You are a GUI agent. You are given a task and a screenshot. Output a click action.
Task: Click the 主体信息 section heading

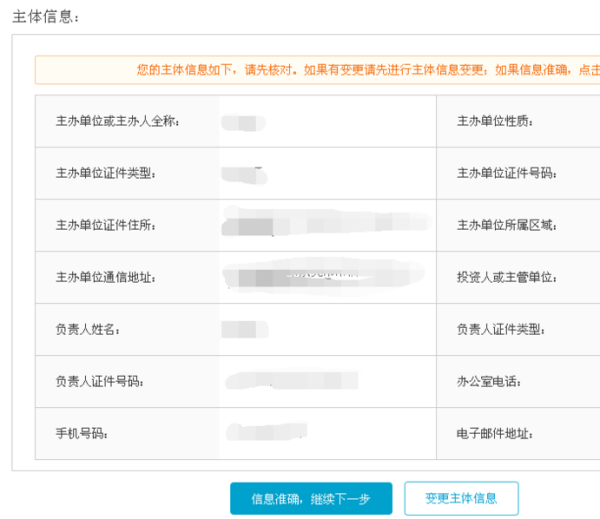(47, 17)
